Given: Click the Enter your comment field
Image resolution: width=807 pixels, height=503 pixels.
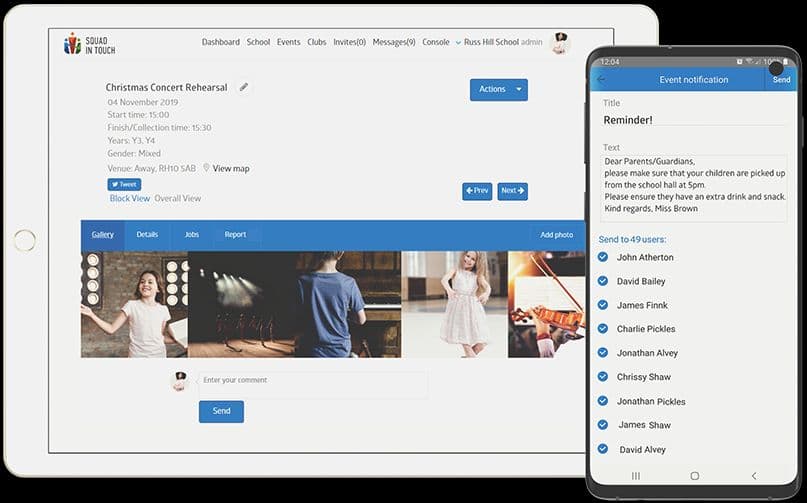Looking at the screenshot, I should point(313,384).
